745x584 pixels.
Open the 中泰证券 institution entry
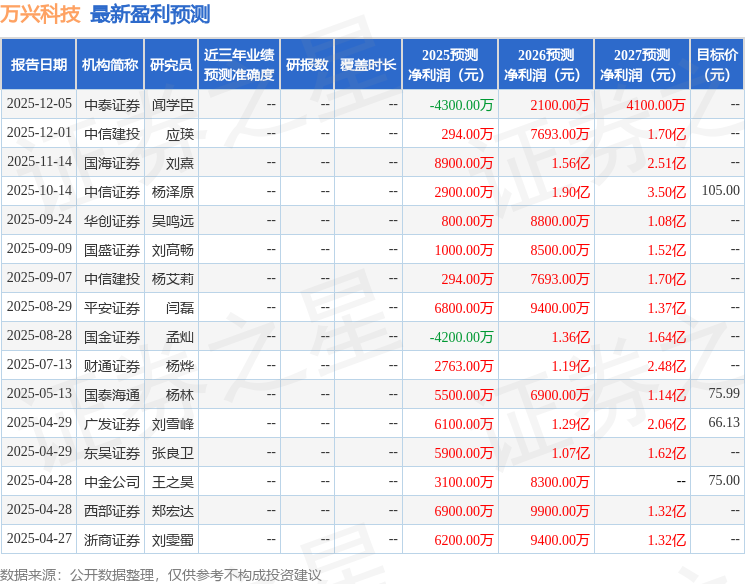pyautogui.click(x=110, y=104)
